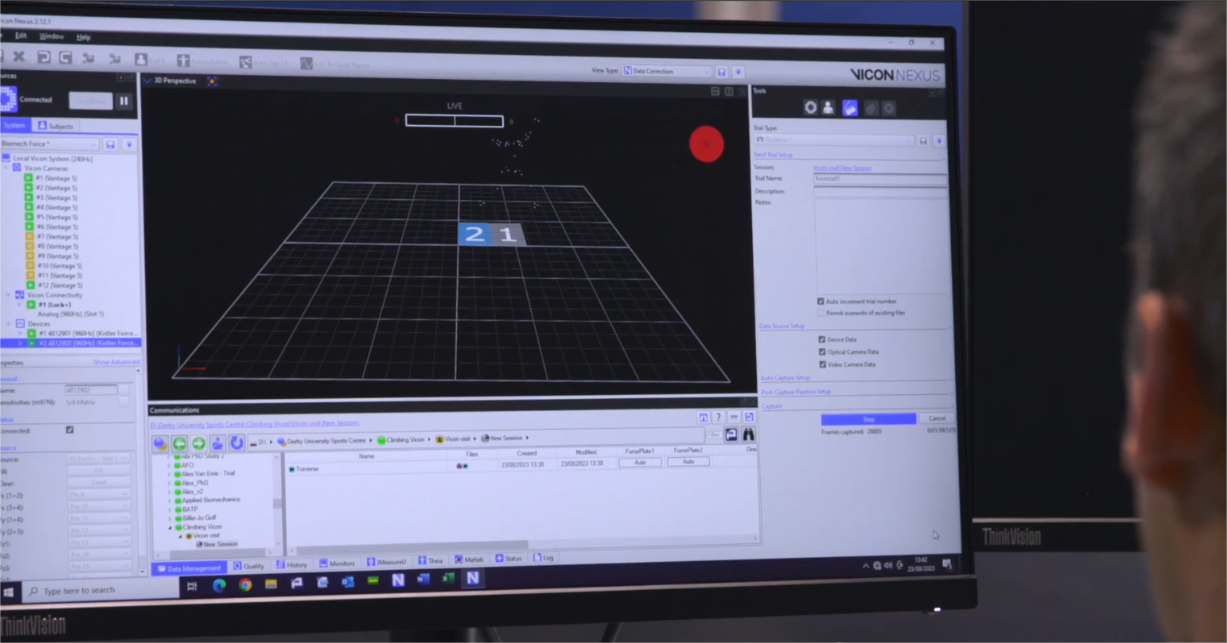Click the session link in Next Trial Setup
This screenshot has width=1227, height=643.
pos(842,168)
